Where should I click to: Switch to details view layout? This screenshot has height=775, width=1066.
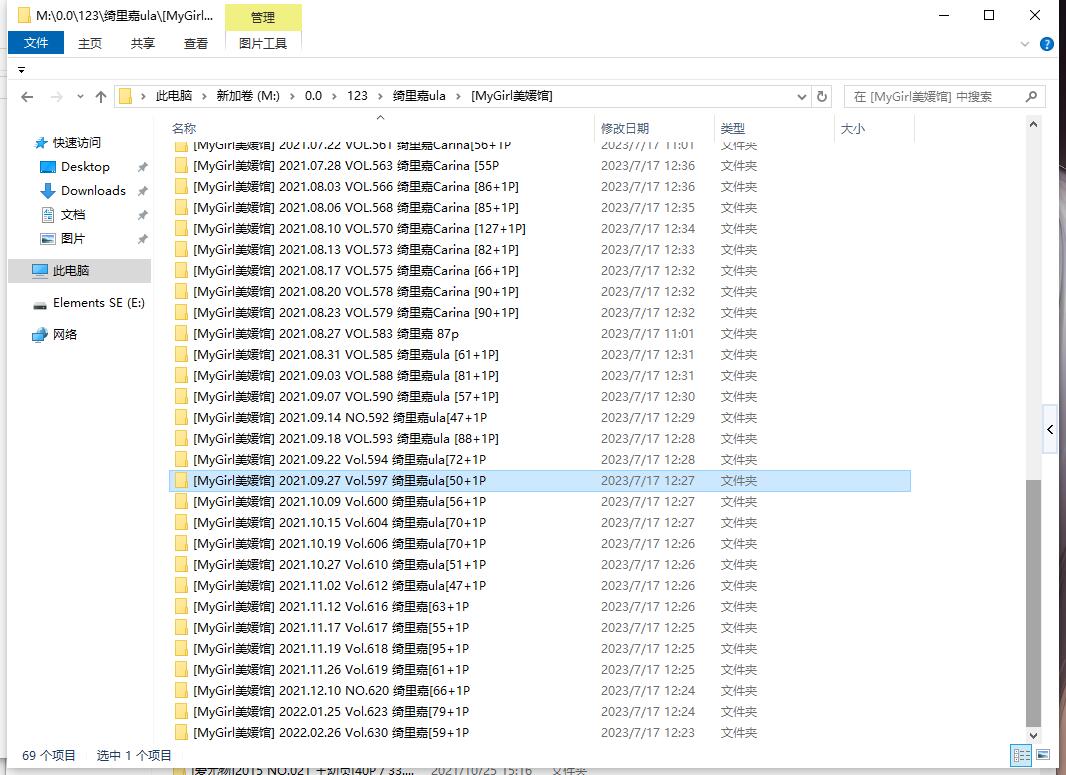[x=1021, y=755]
